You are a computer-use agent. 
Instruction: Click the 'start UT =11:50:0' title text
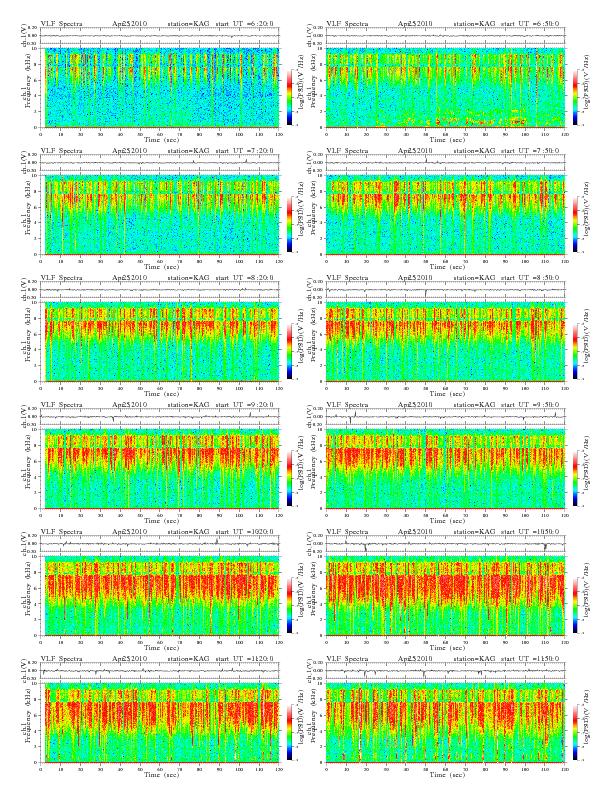530,659
